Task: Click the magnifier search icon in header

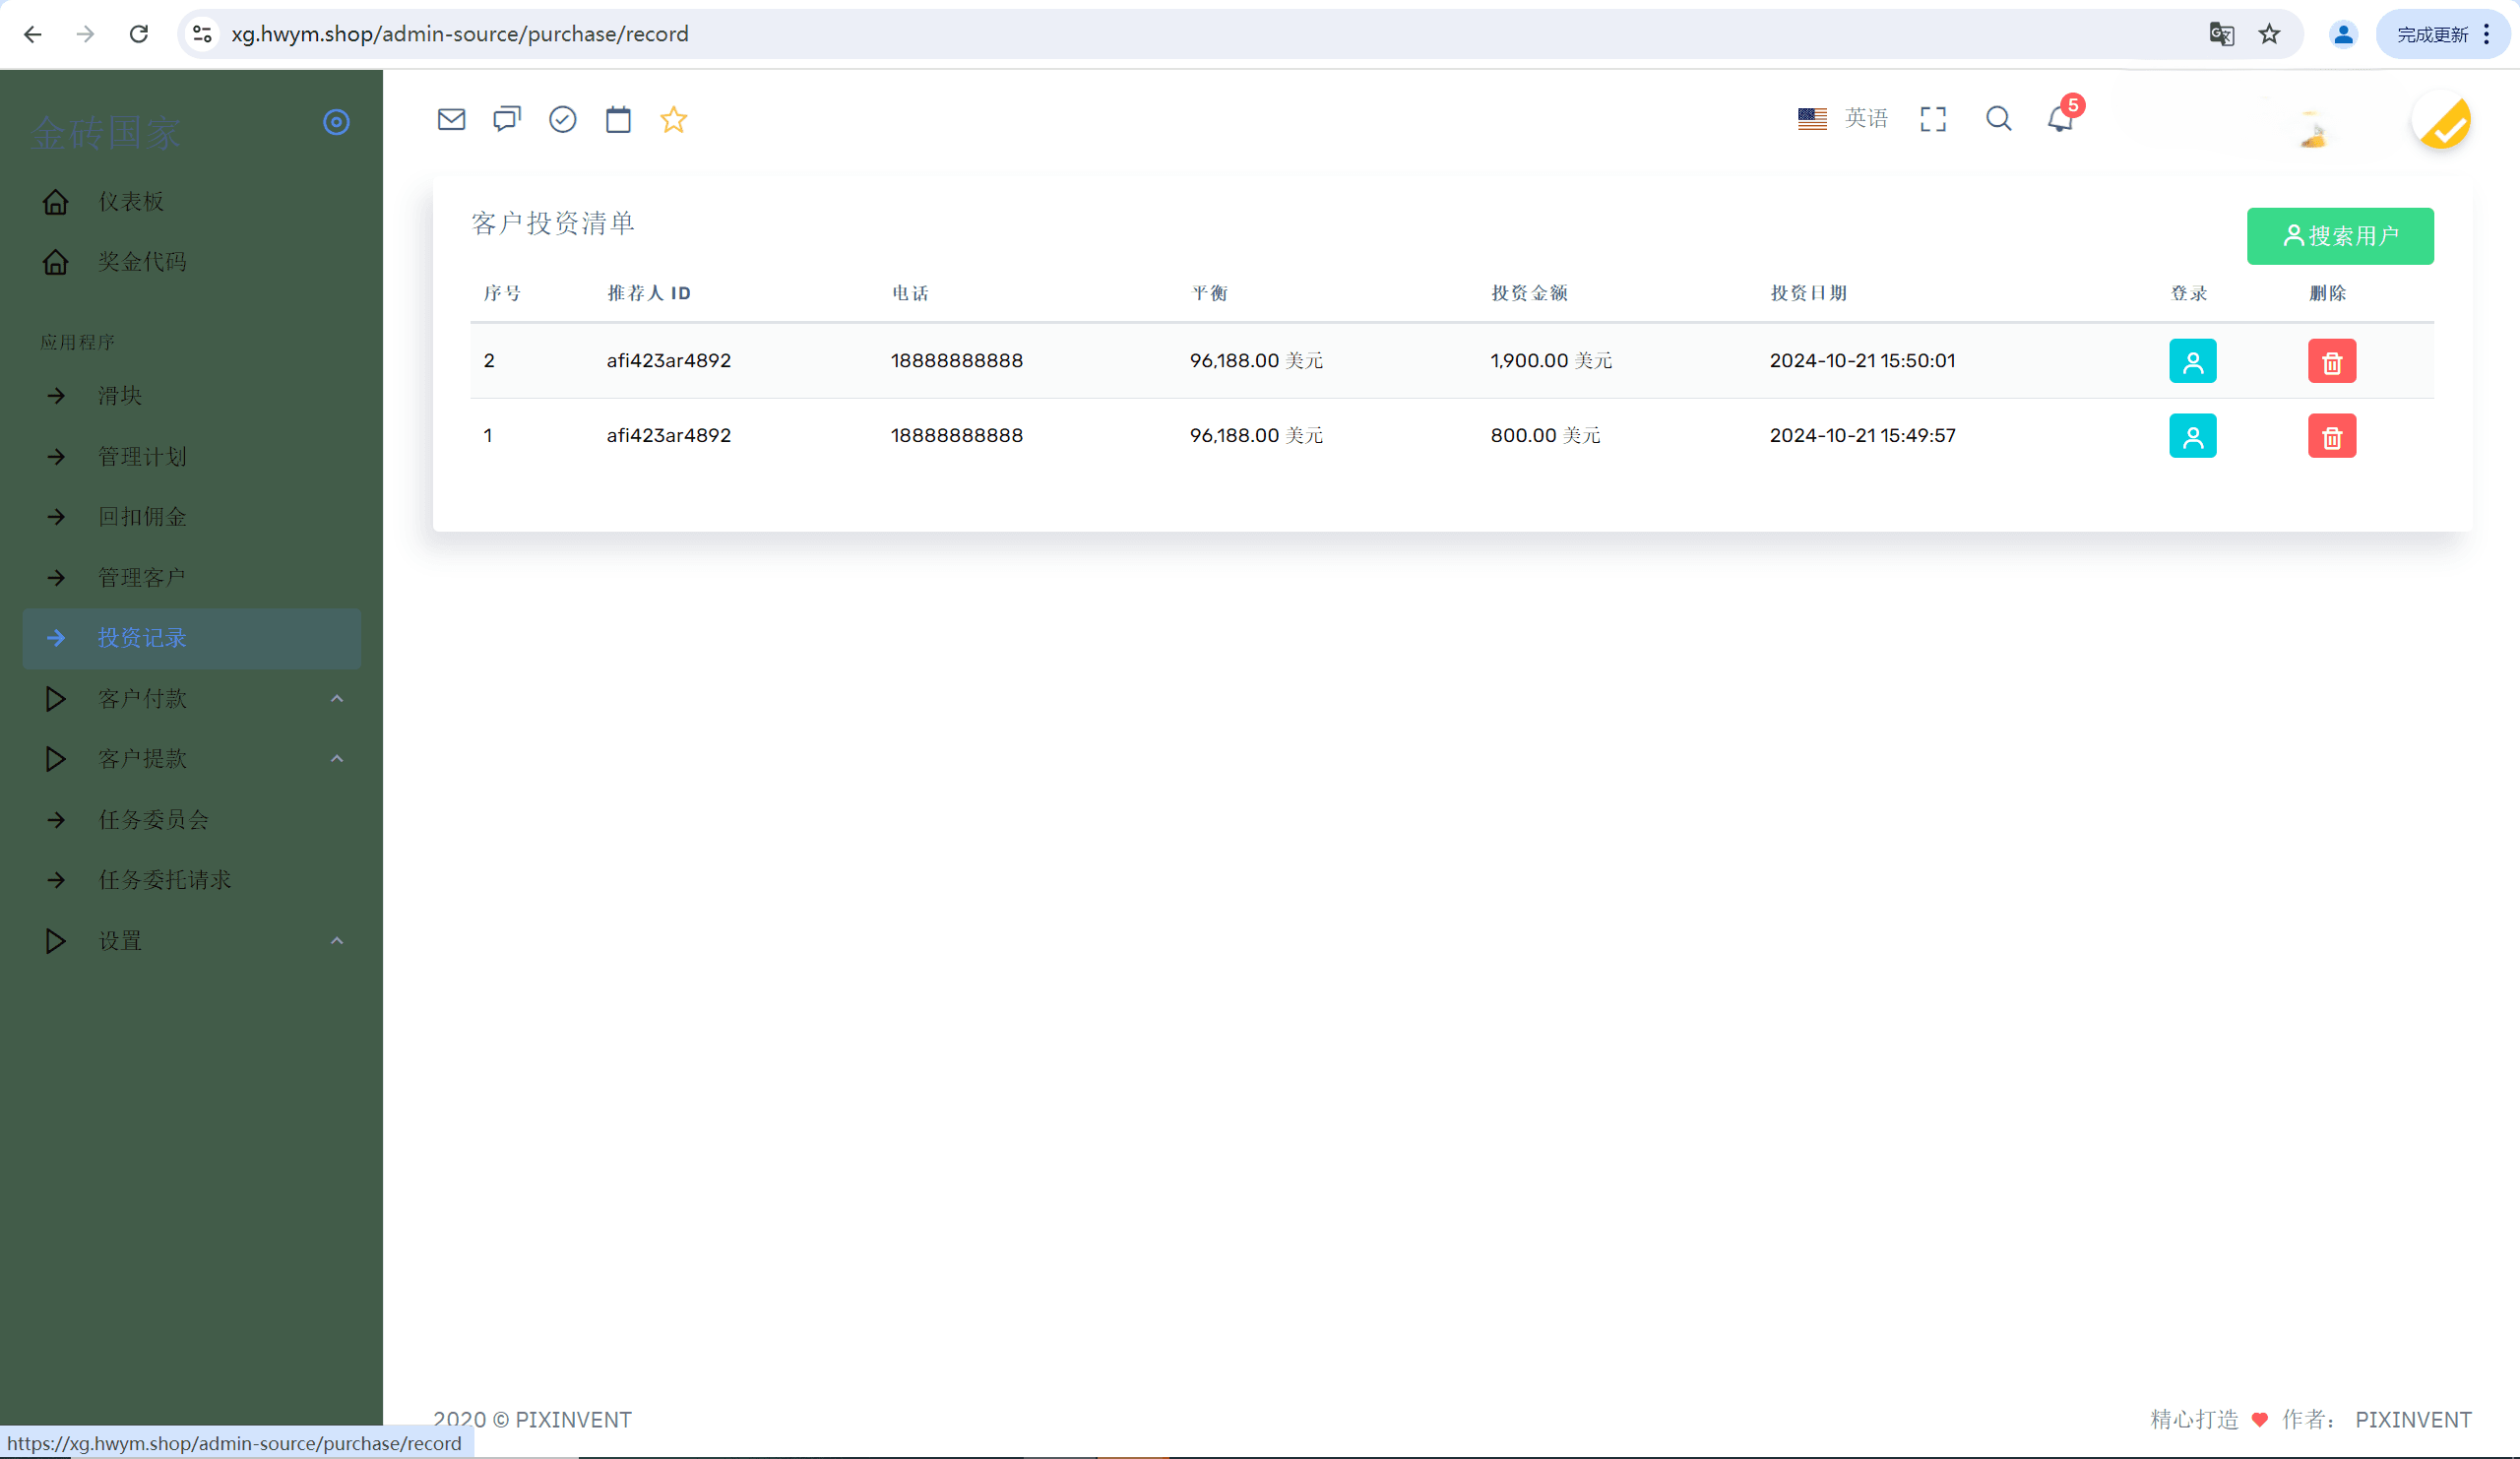Action: [x=1998, y=119]
